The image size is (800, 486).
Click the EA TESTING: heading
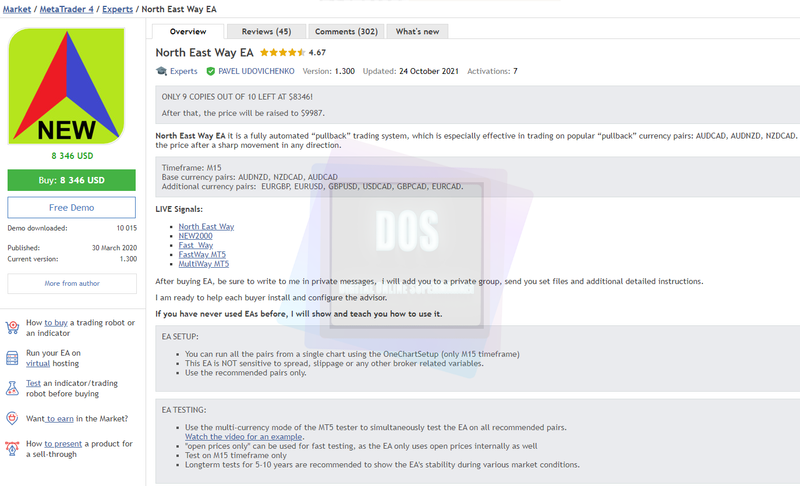[184, 410]
